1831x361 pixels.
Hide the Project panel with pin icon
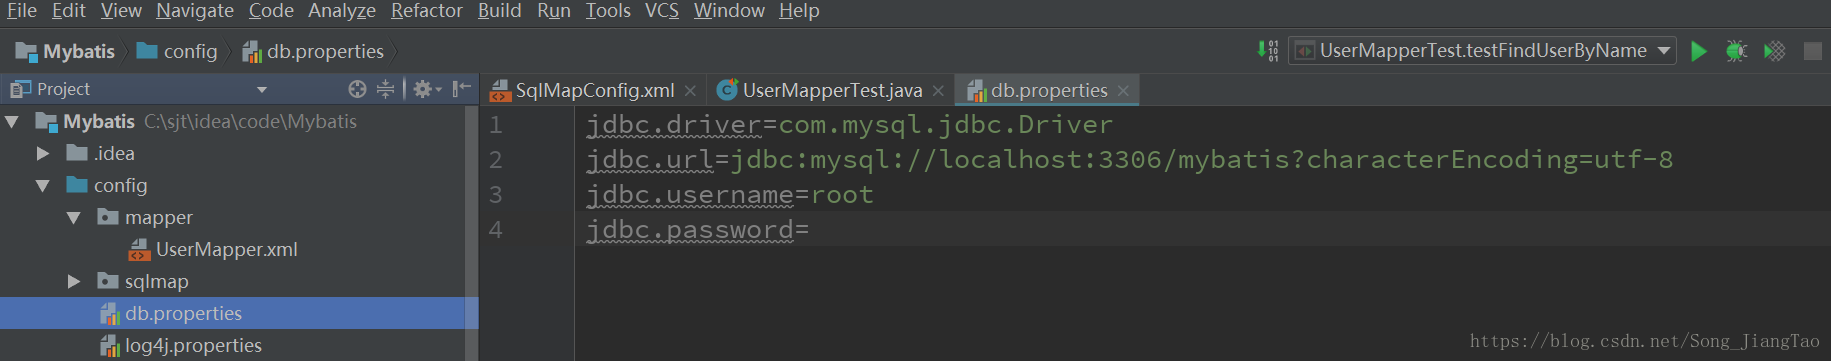(x=461, y=89)
